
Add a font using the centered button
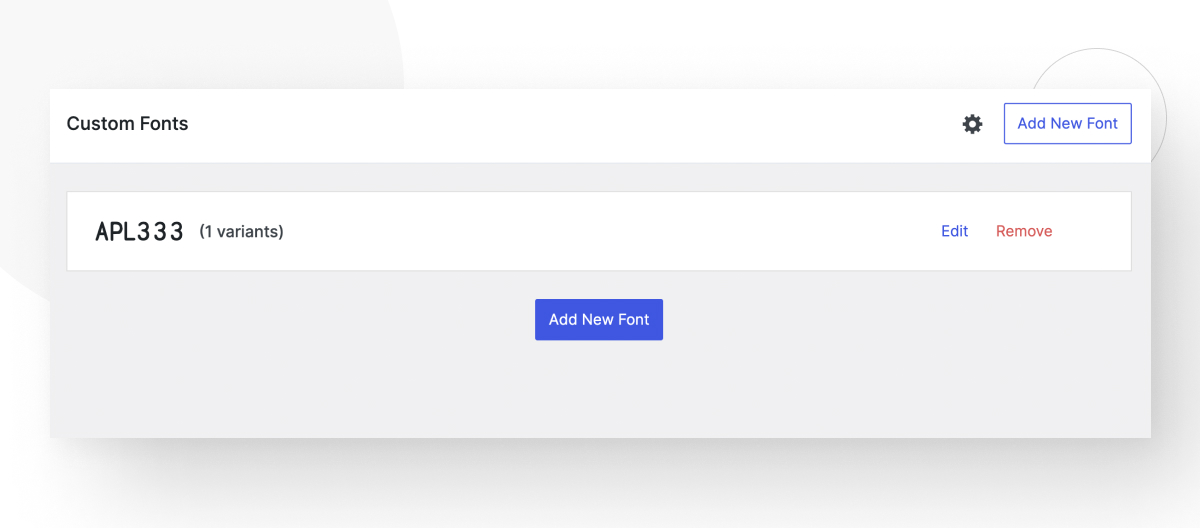click(598, 320)
